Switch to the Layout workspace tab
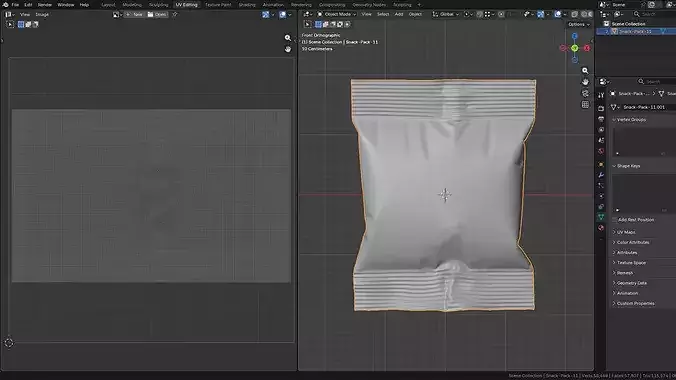 (108, 5)
